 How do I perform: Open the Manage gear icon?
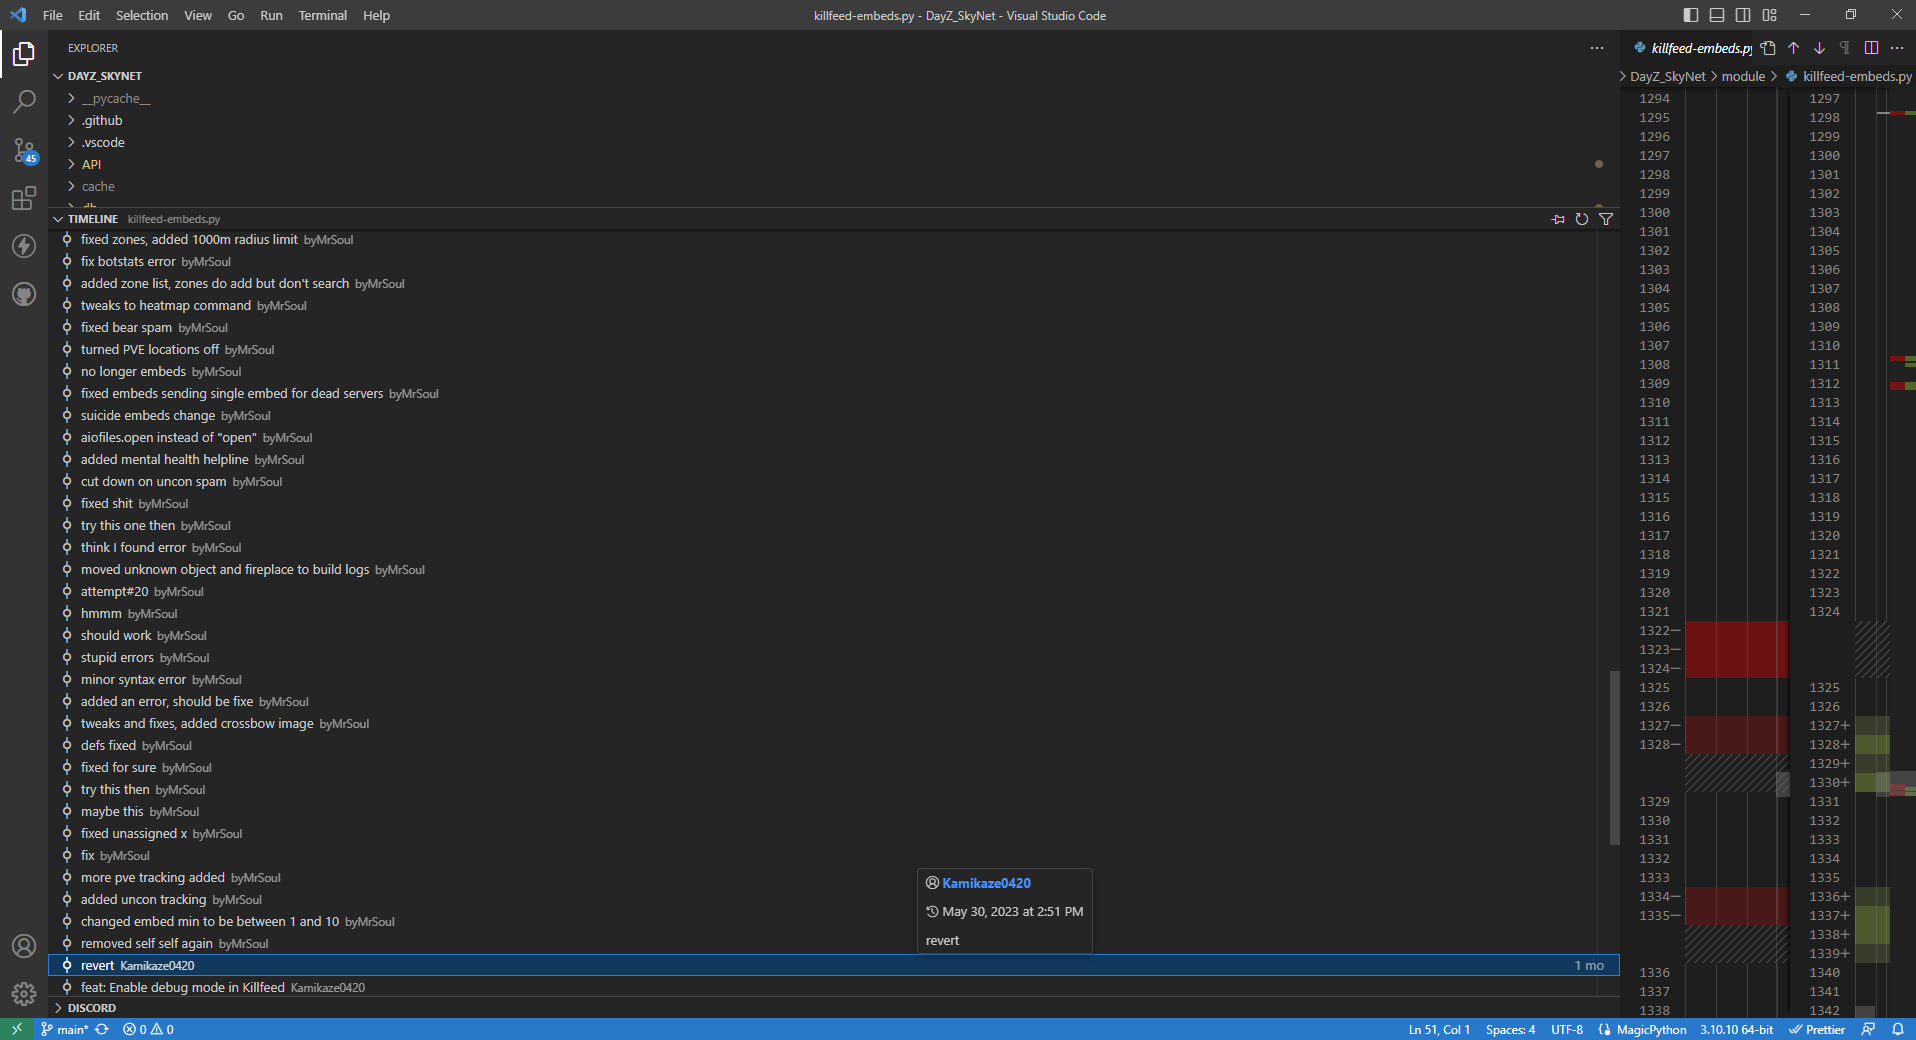(24, 994)
